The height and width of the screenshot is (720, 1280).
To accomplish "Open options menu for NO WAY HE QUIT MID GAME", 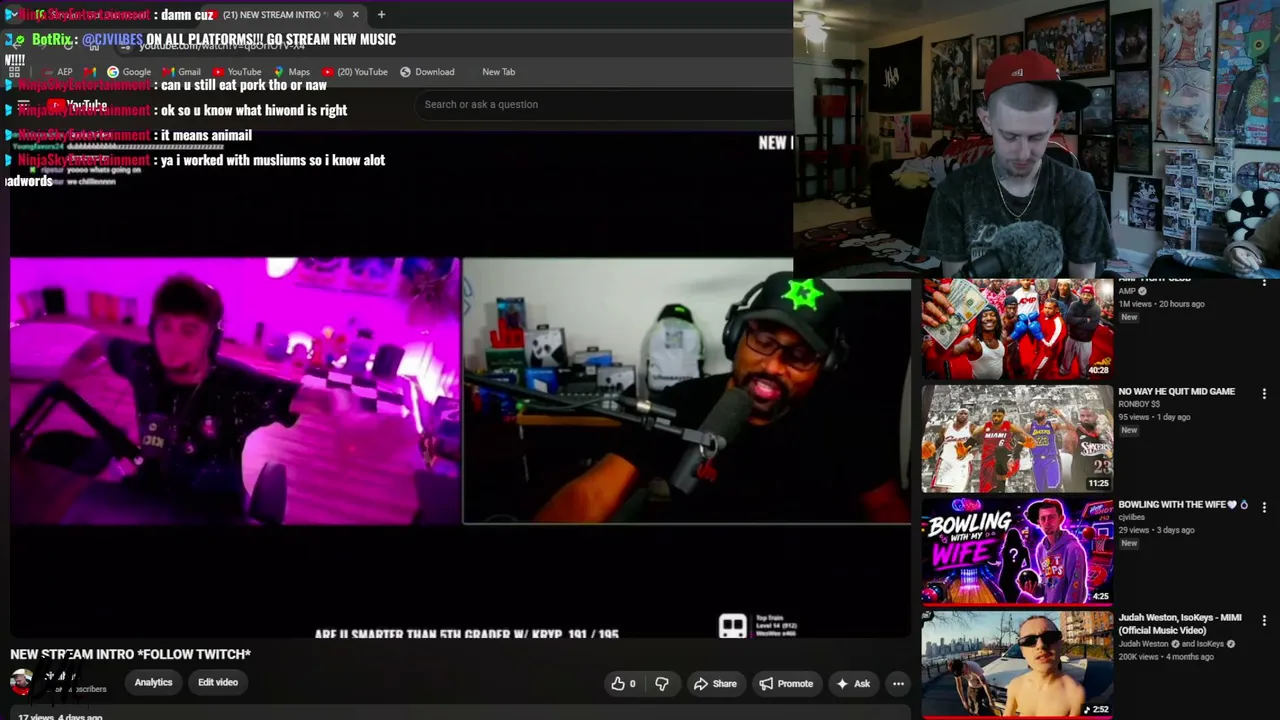I will click(1264, 394).
